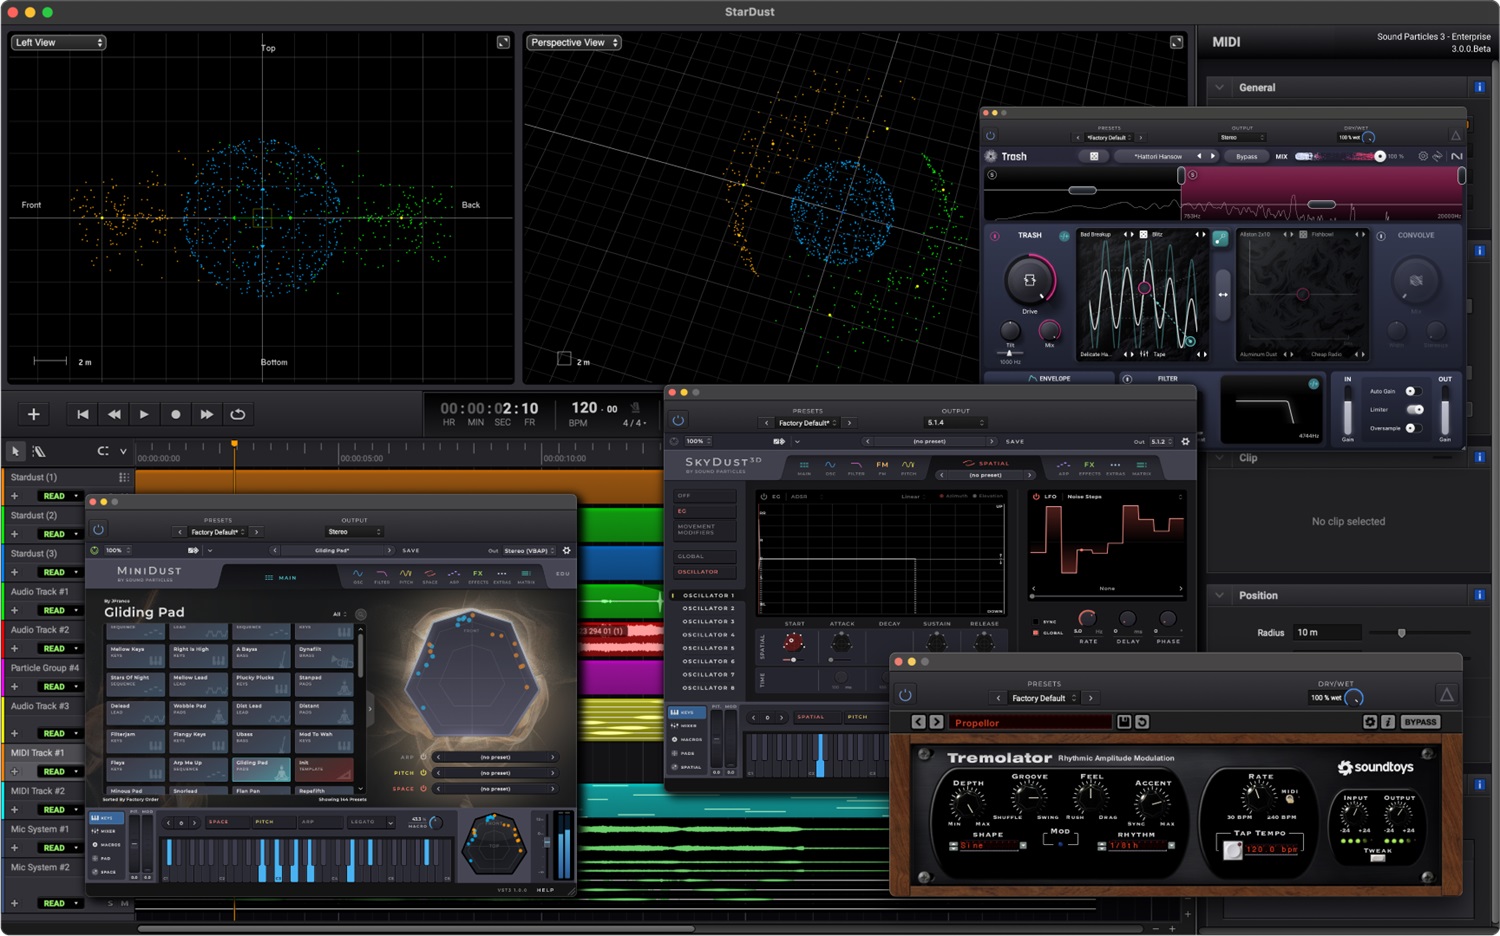The width and height of the screenshot is (1500, 936).
Task: Toggle the LFO power switch in SkyDust
Action: [x=1036, y=496]
